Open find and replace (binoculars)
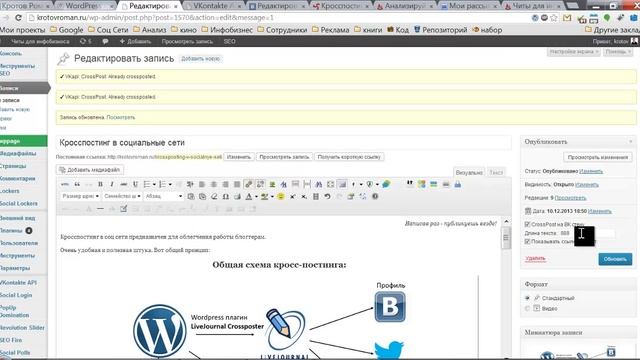 (319, 184)
